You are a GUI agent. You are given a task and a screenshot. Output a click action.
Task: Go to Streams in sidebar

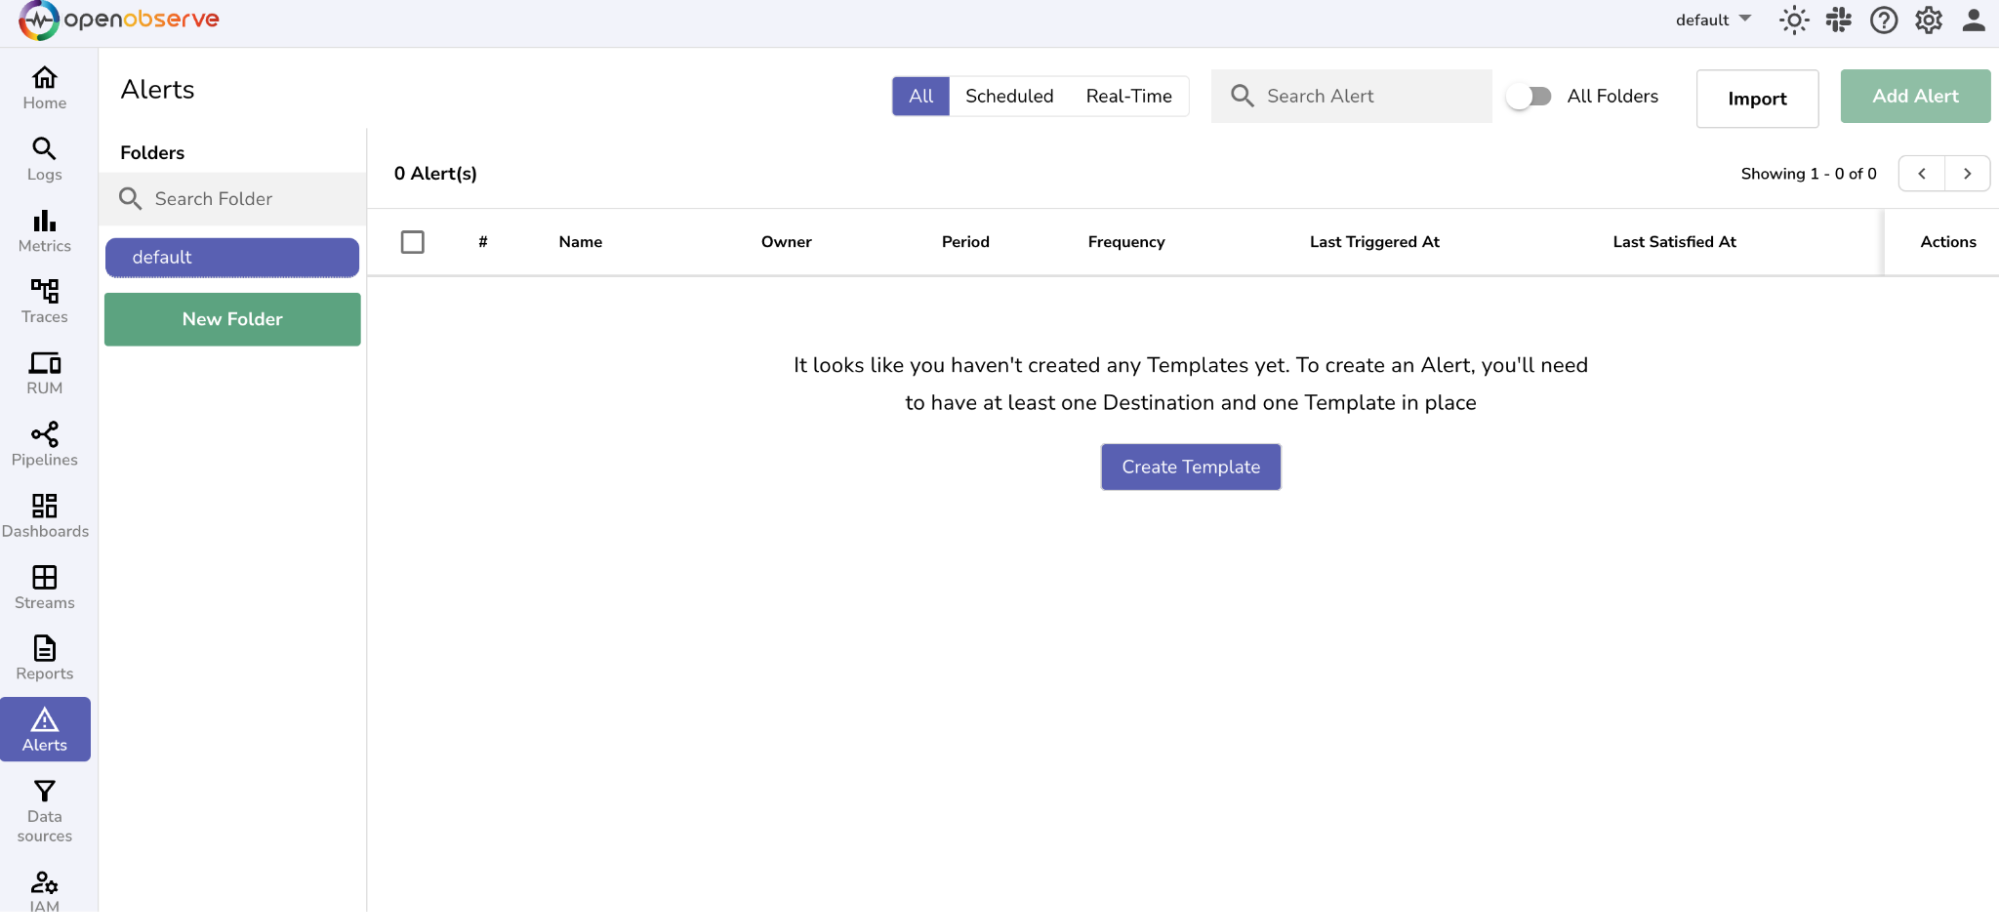coord(44,588)
